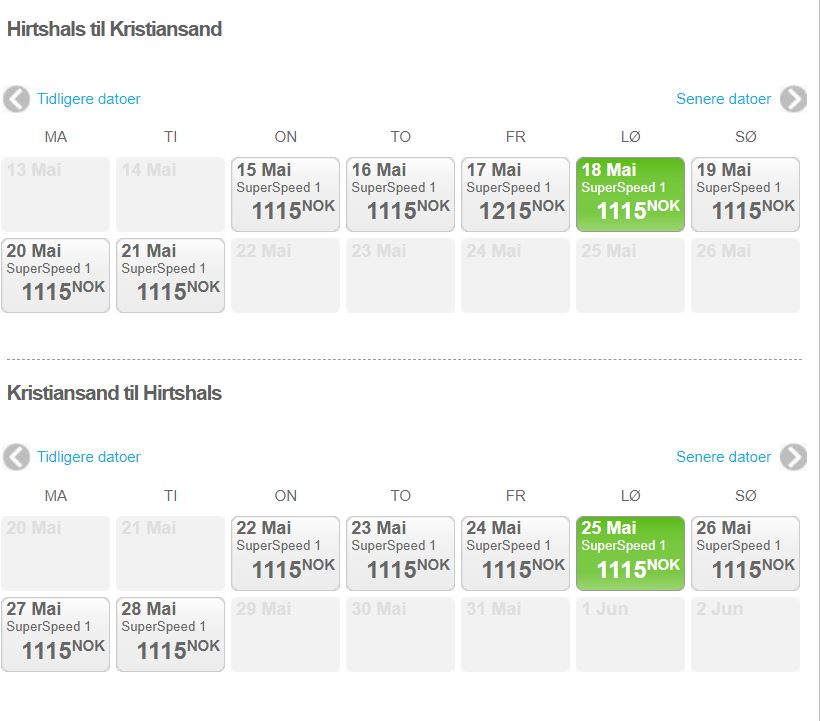The image size is (820, 721).
Task: Open 'Tidligere datoer' link for outbound trip
Action: [89, 99]
